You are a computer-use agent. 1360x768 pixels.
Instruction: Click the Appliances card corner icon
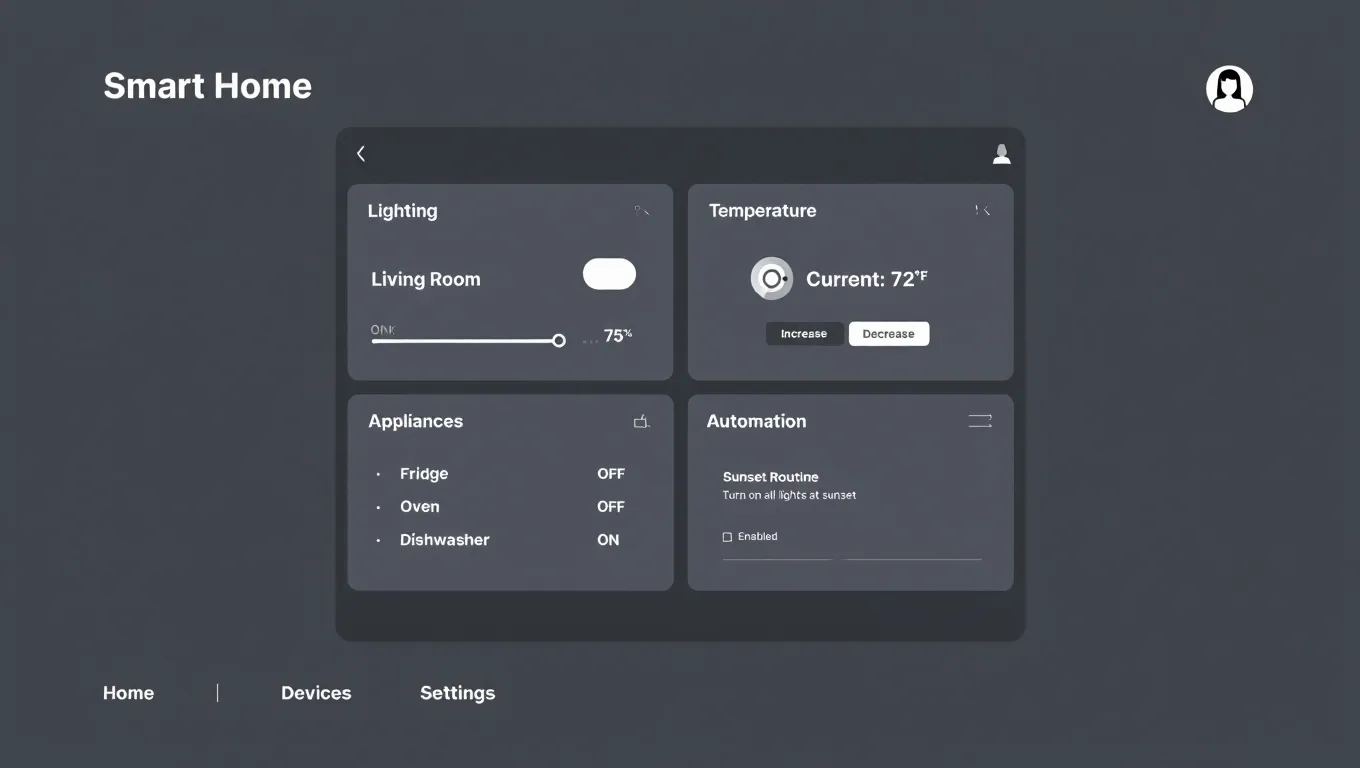(642, 422)
